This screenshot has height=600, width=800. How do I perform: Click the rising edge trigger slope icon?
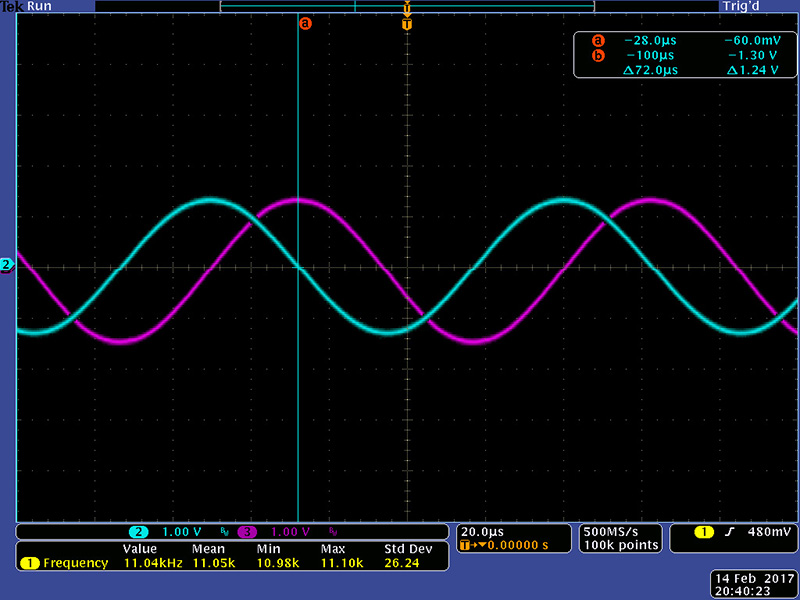click(x=733, y=532)
